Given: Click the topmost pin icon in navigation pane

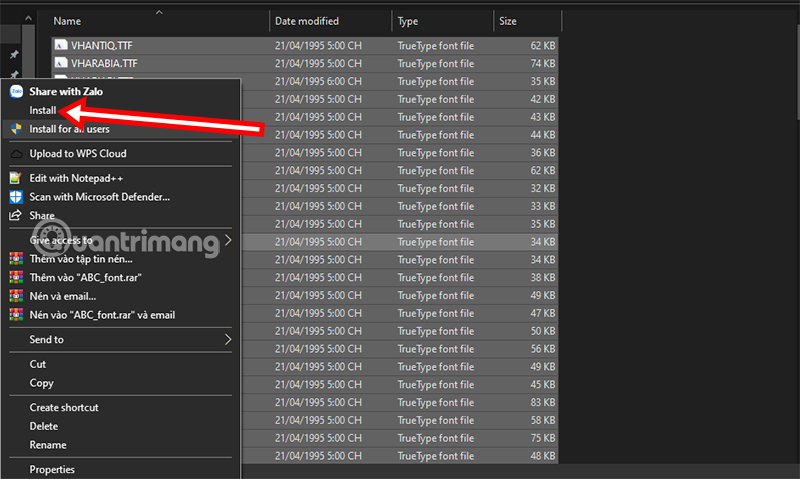Looking at the screenshot, I should [14, 54].
